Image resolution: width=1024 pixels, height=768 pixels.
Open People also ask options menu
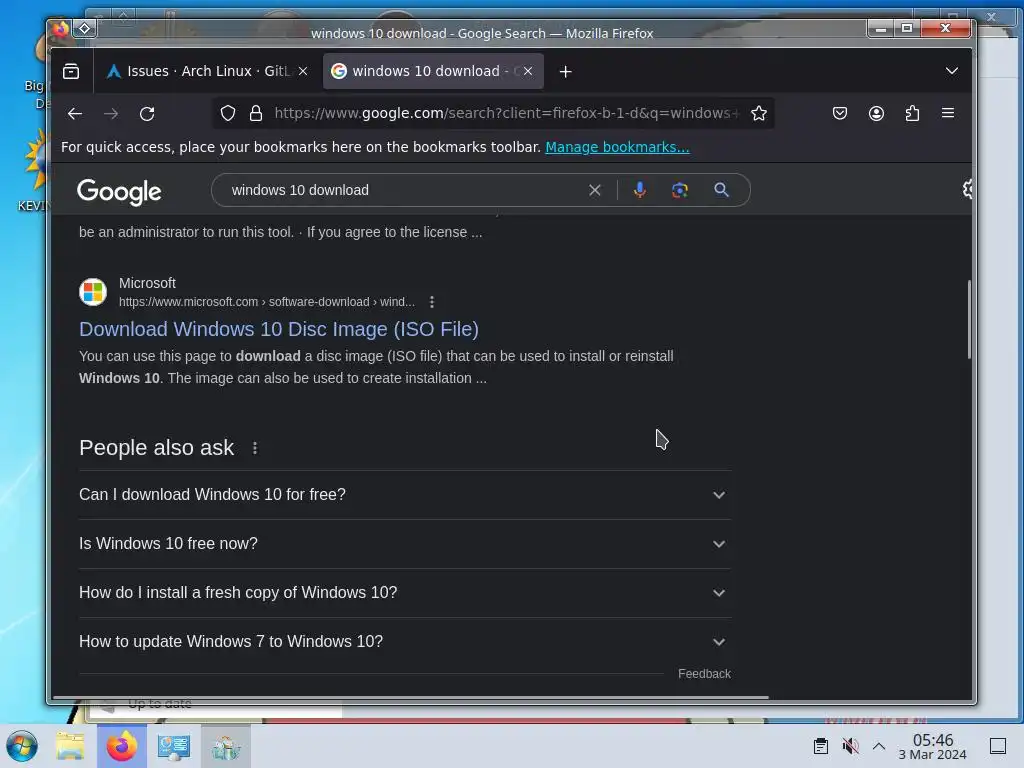point(255,448)
